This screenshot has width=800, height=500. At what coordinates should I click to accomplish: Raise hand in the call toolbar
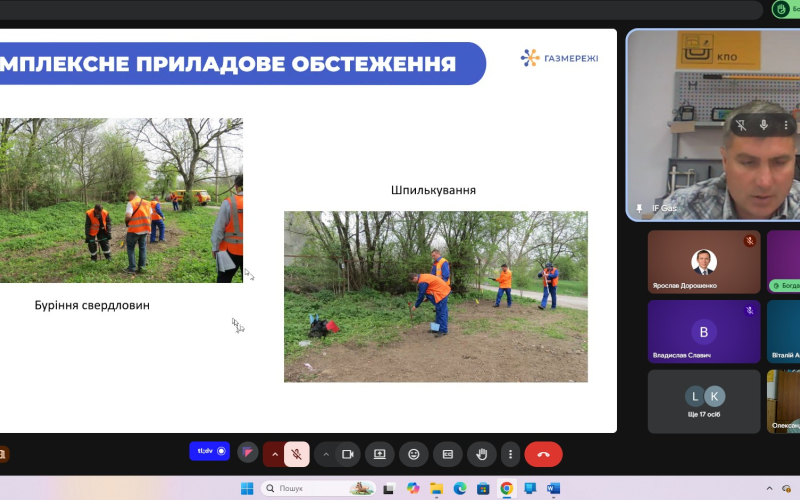[x=482, y=454]
